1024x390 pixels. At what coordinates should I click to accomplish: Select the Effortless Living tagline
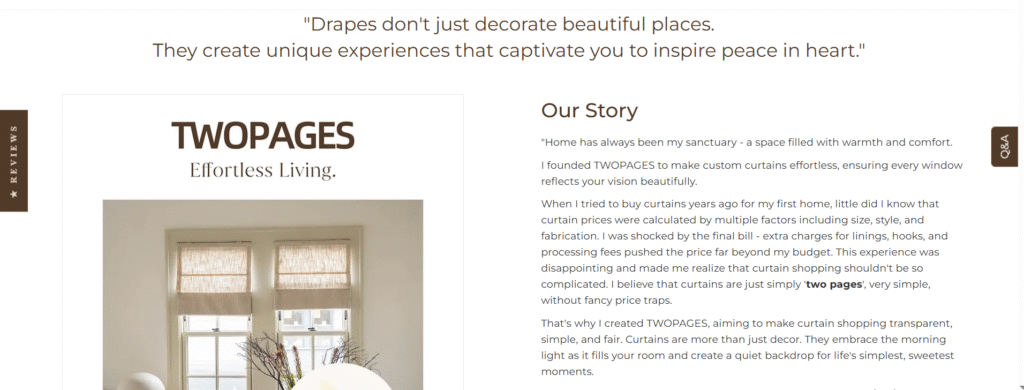click(x=263, y=171)
